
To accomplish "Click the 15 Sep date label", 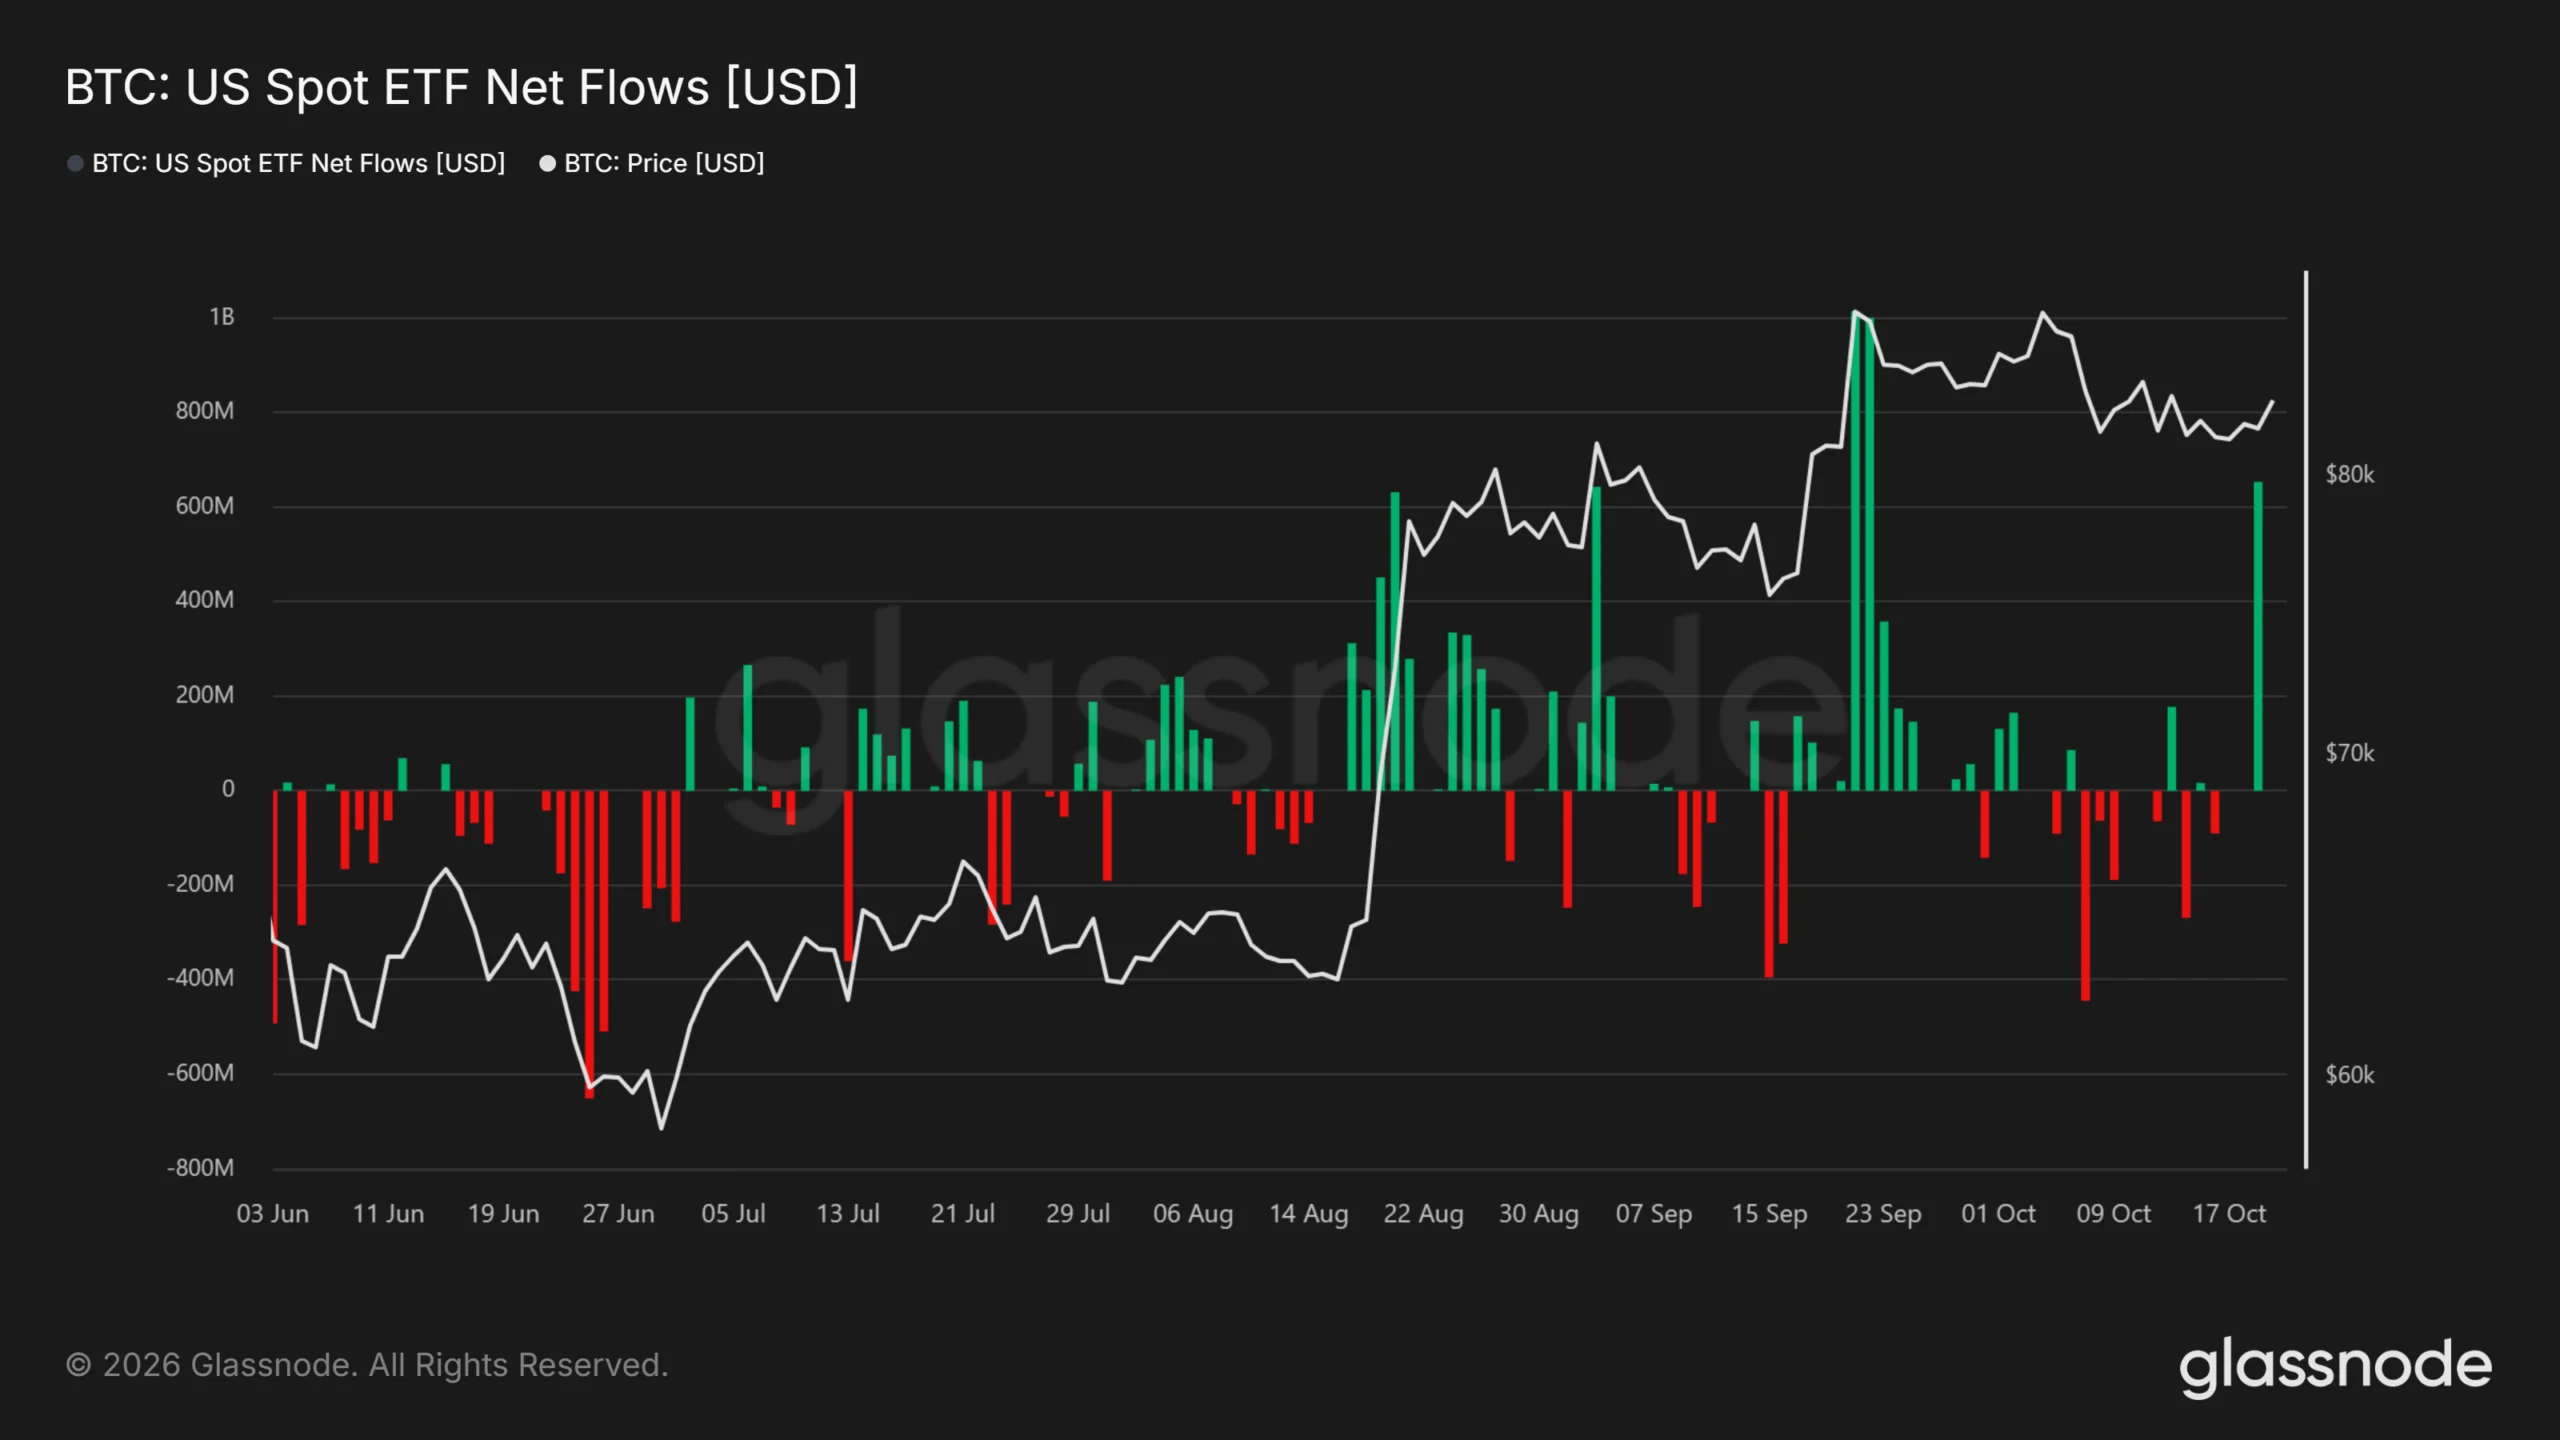I will pyautogui.click(x=1769, y=1214).
